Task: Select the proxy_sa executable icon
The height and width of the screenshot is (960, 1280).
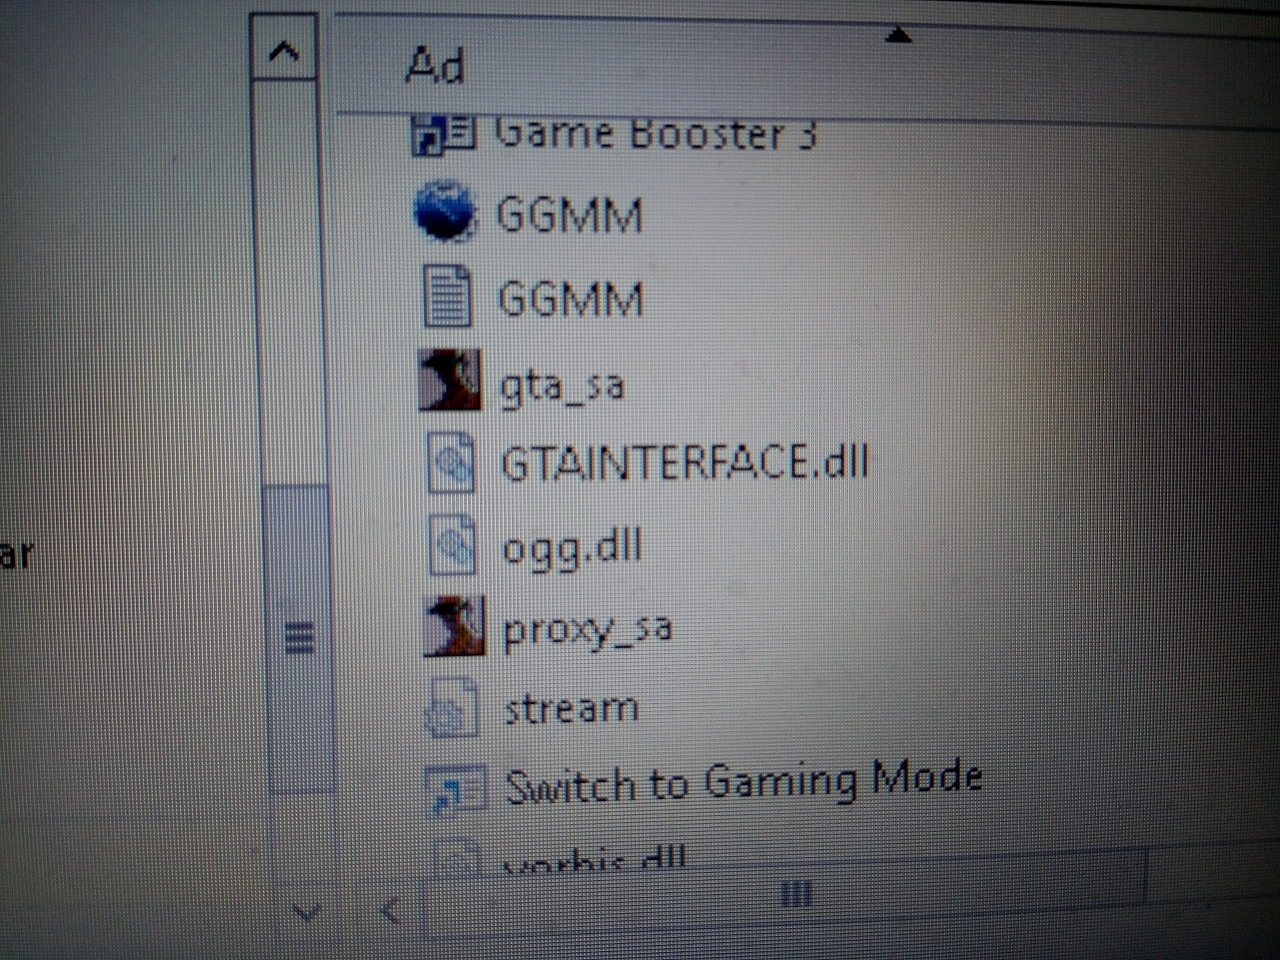Action: click(x=454, y=627)
